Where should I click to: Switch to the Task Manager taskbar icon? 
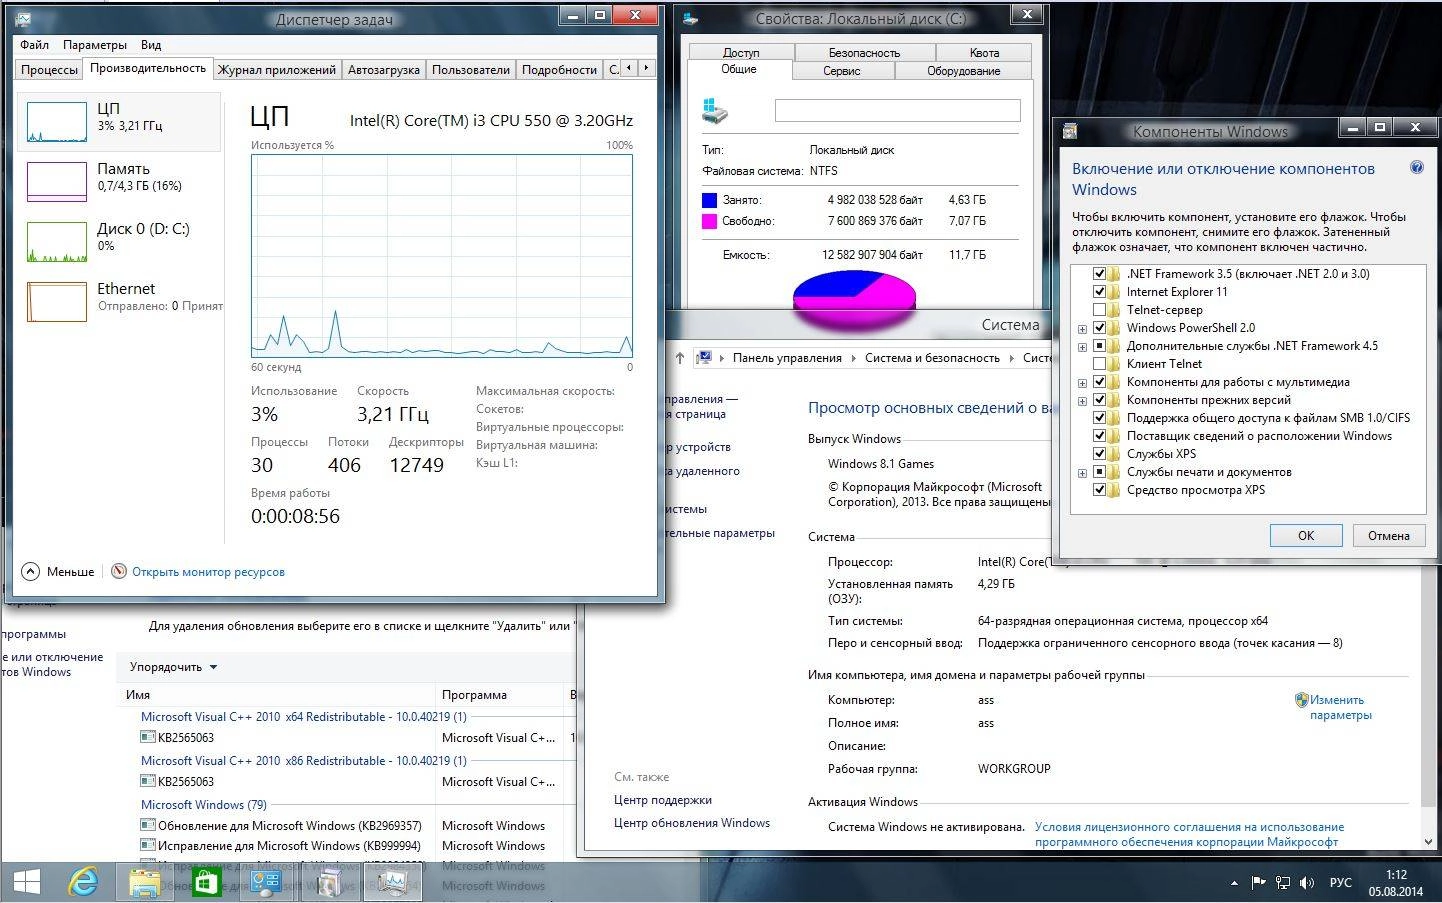[392, 882]
